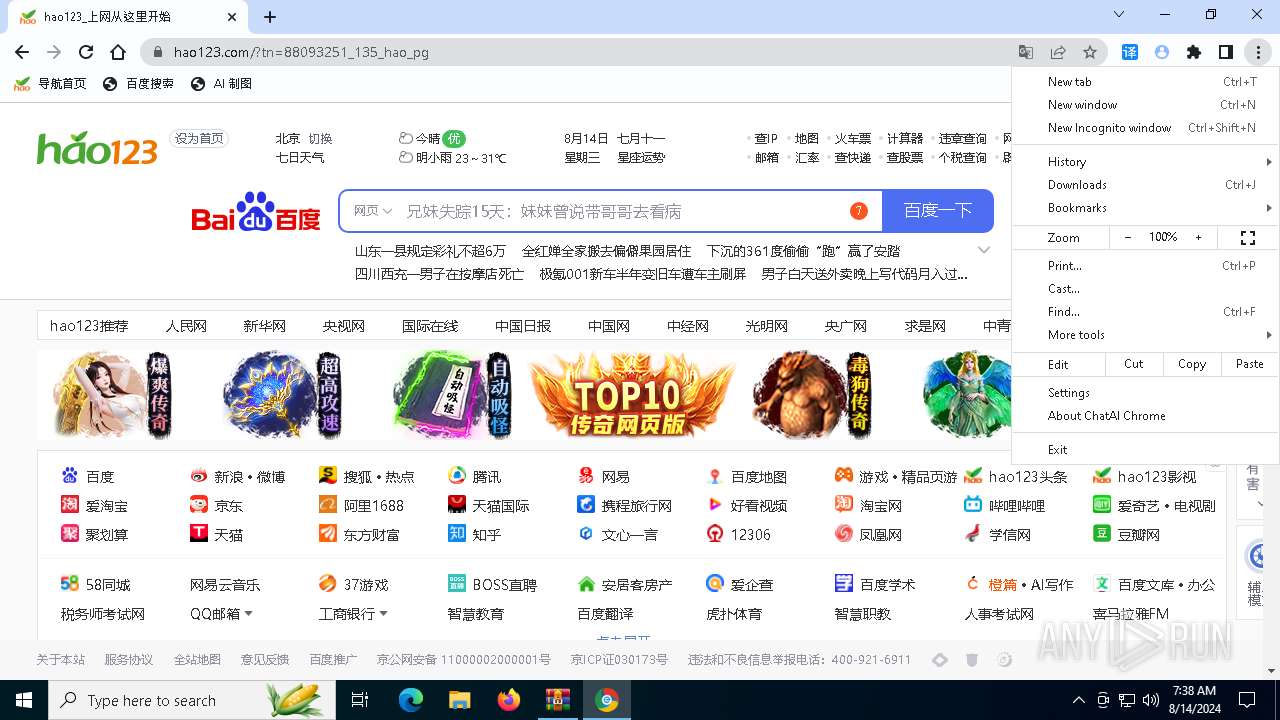The width and height of the screenshot is (1280, 720).
Task: Click the Paste button in Edit row
Action: coord(1249,364)
